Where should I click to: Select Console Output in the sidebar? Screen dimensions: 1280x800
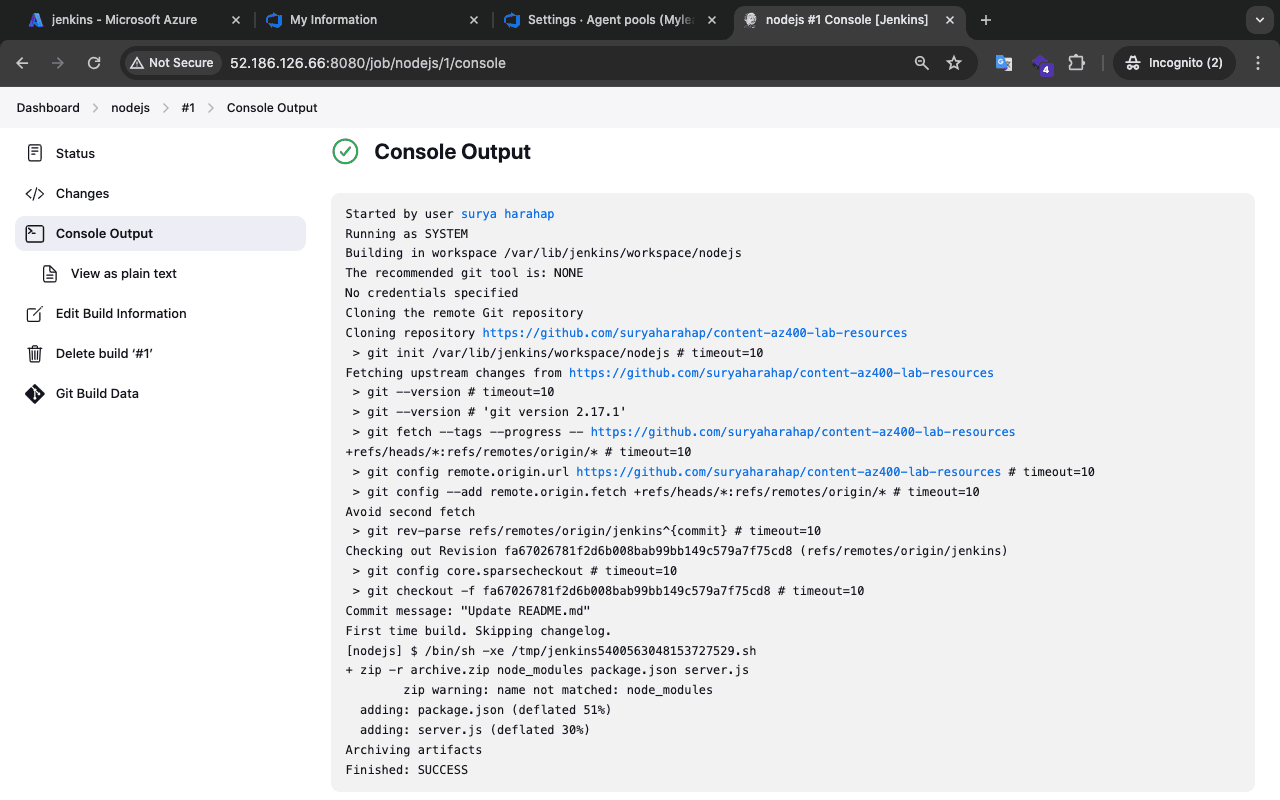pos(160,233)
